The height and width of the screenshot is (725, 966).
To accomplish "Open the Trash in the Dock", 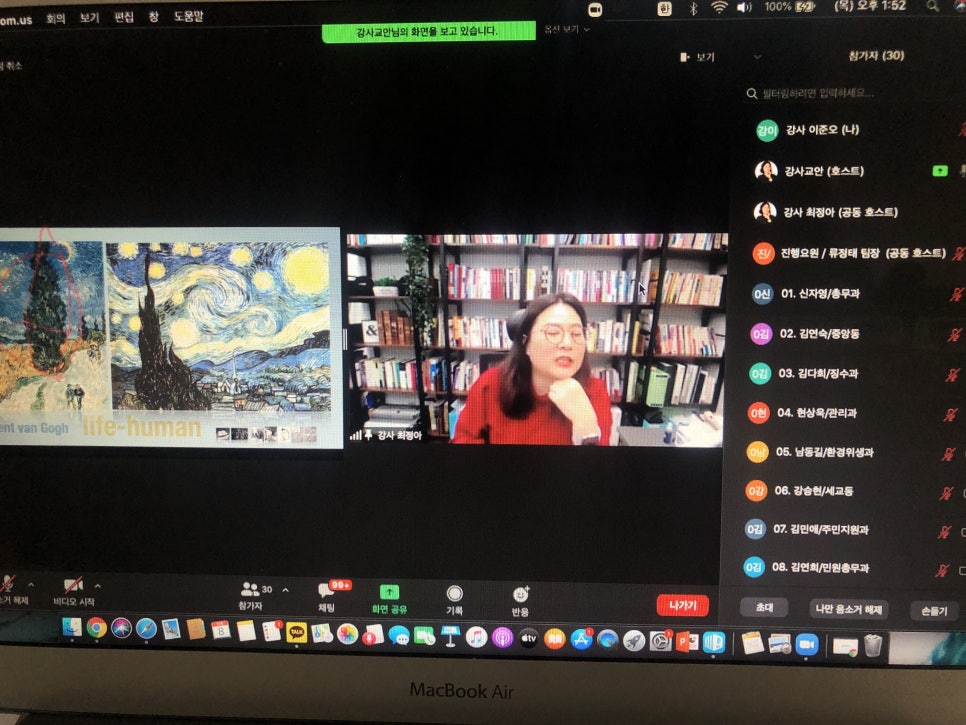I will [873, 646].
